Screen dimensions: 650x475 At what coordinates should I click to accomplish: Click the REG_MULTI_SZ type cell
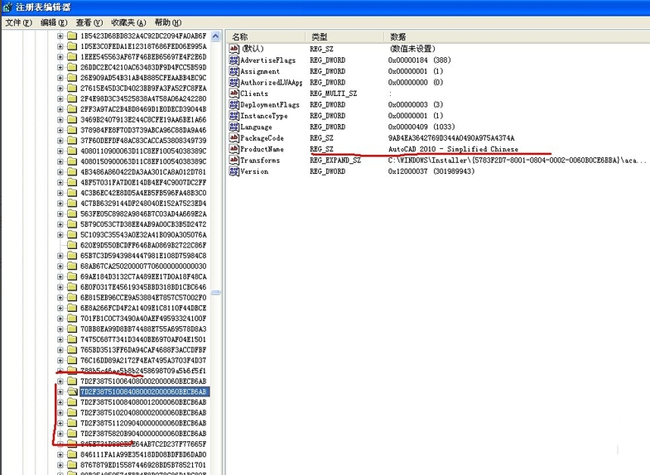tap(333, 94)
